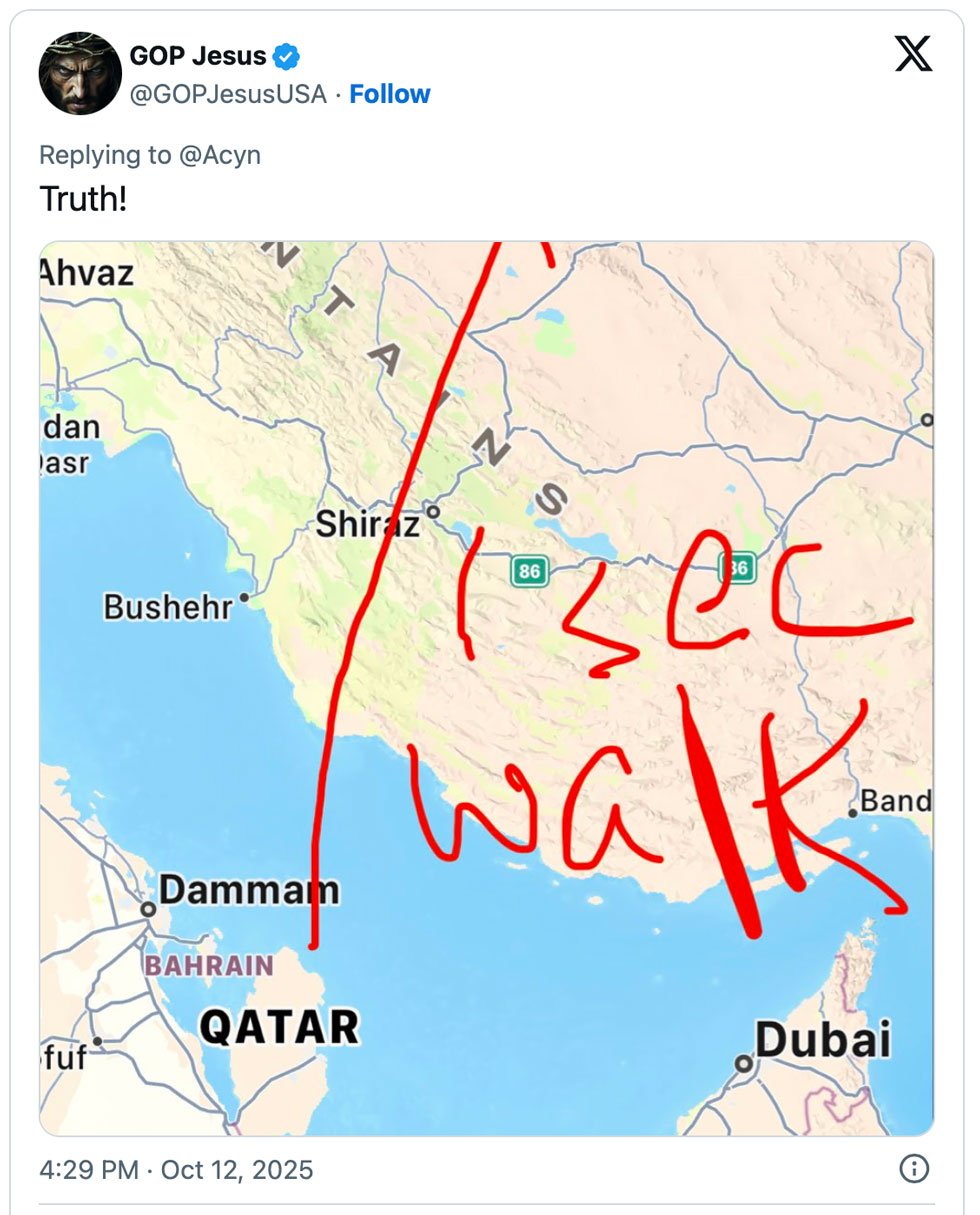
Task: Click the GOP Jesus display name
Action: (196, 57)
